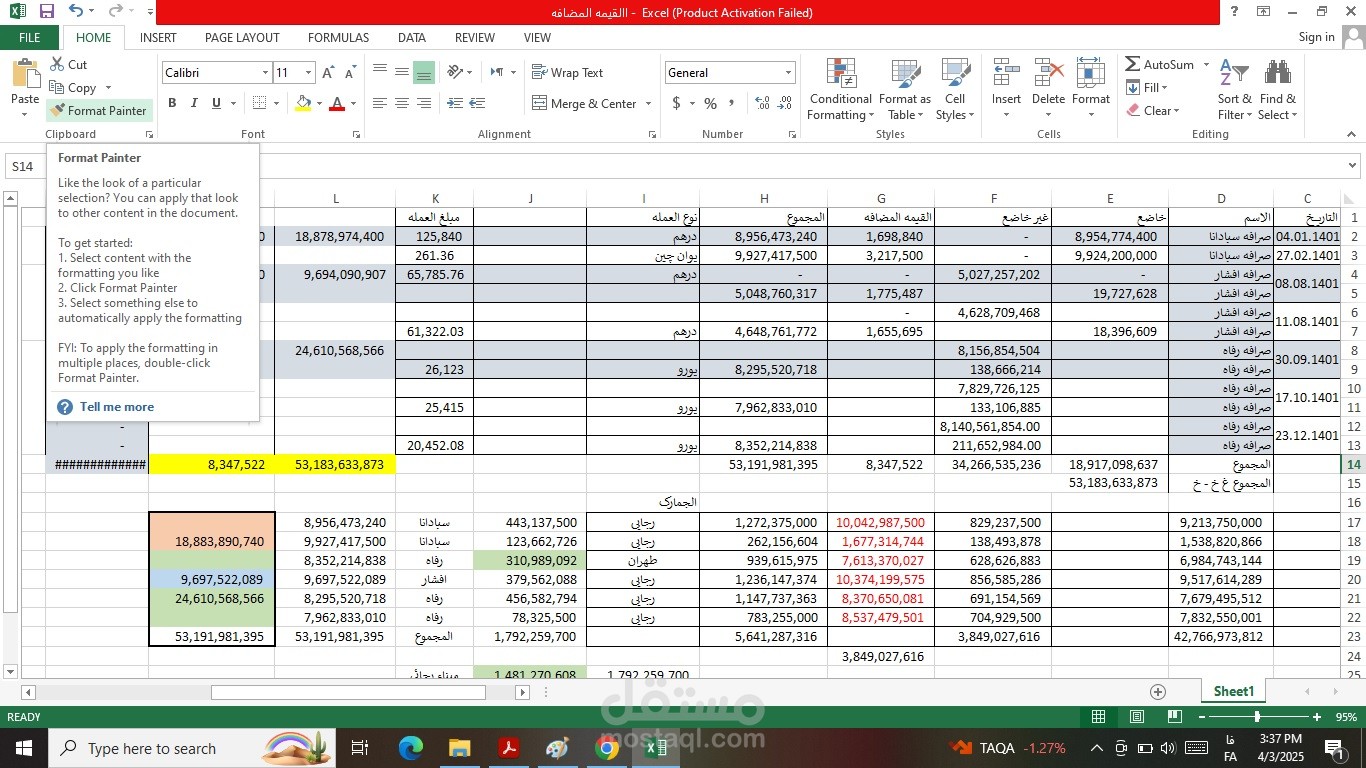This screenshot has height=768, width=1366.
Task: Apply the red Font Color
Action: point(337,103)
